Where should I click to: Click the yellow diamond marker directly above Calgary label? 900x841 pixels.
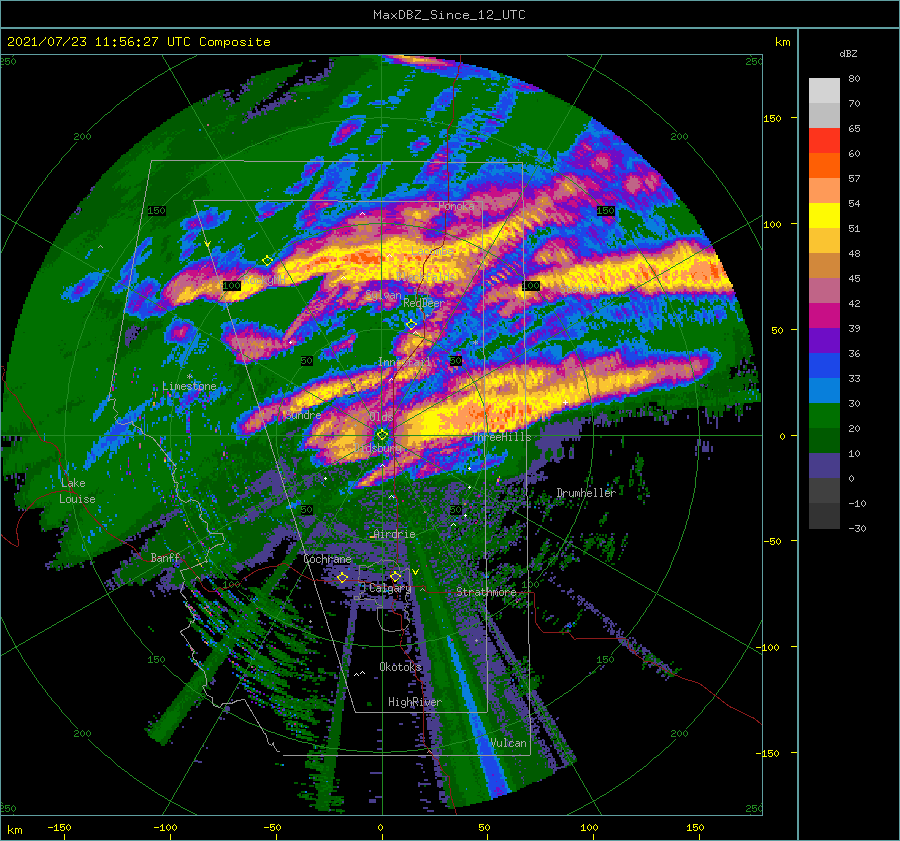click(x=395, y=576)
